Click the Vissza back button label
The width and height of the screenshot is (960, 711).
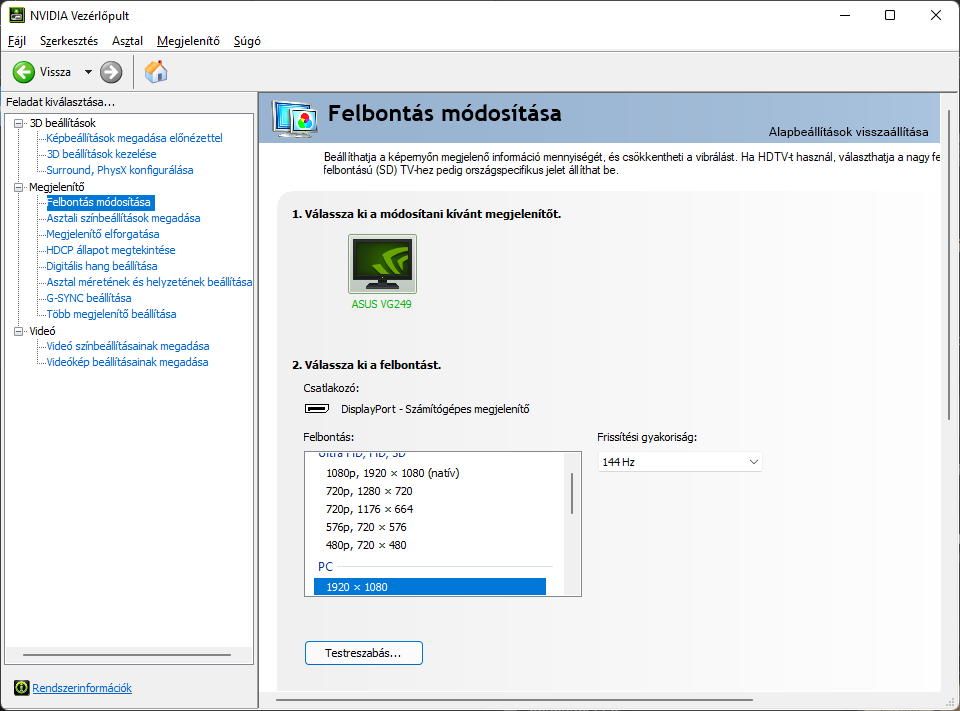[x=55, y=72]
